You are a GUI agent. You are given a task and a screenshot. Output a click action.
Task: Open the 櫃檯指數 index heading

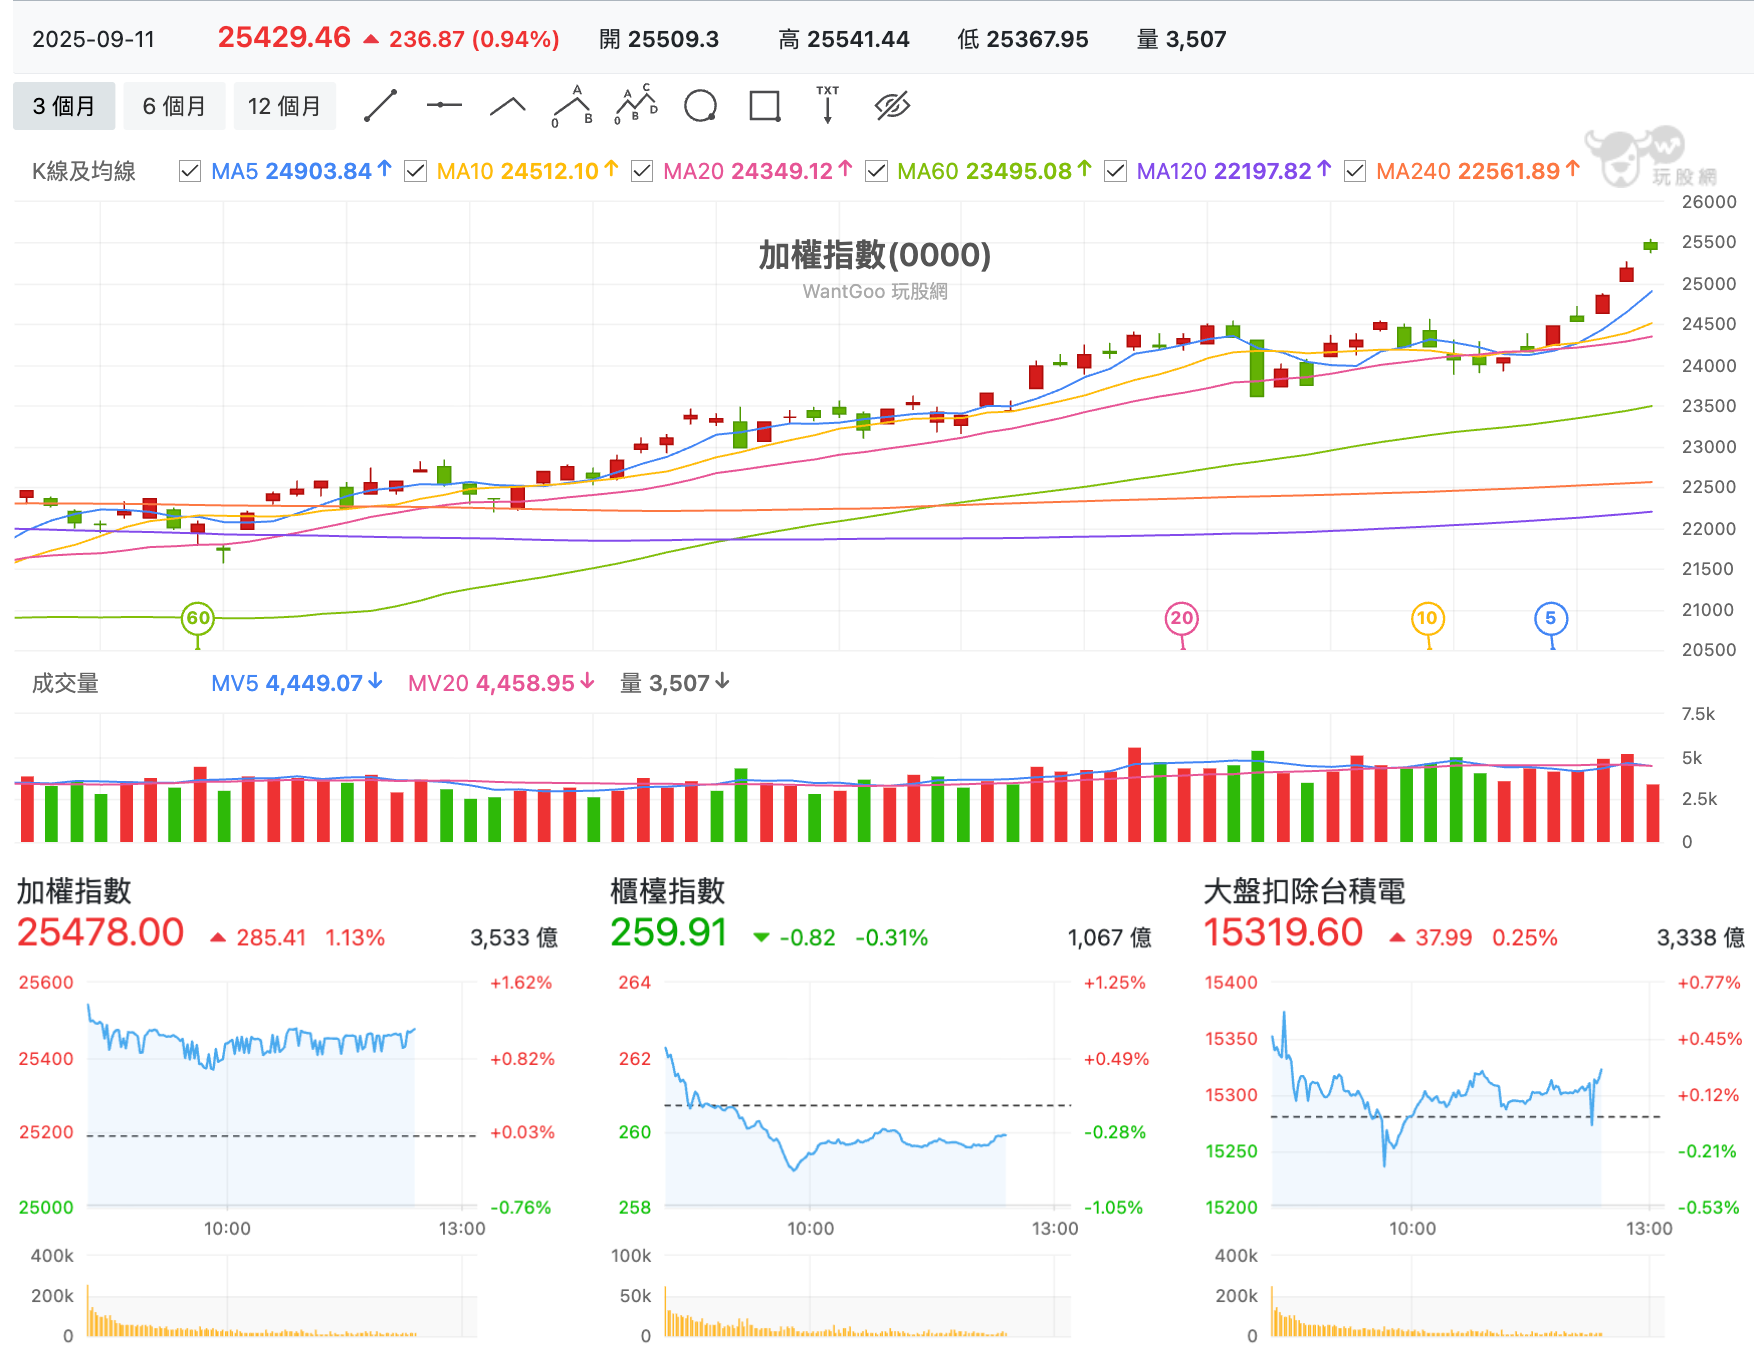[x=667, y=891]
